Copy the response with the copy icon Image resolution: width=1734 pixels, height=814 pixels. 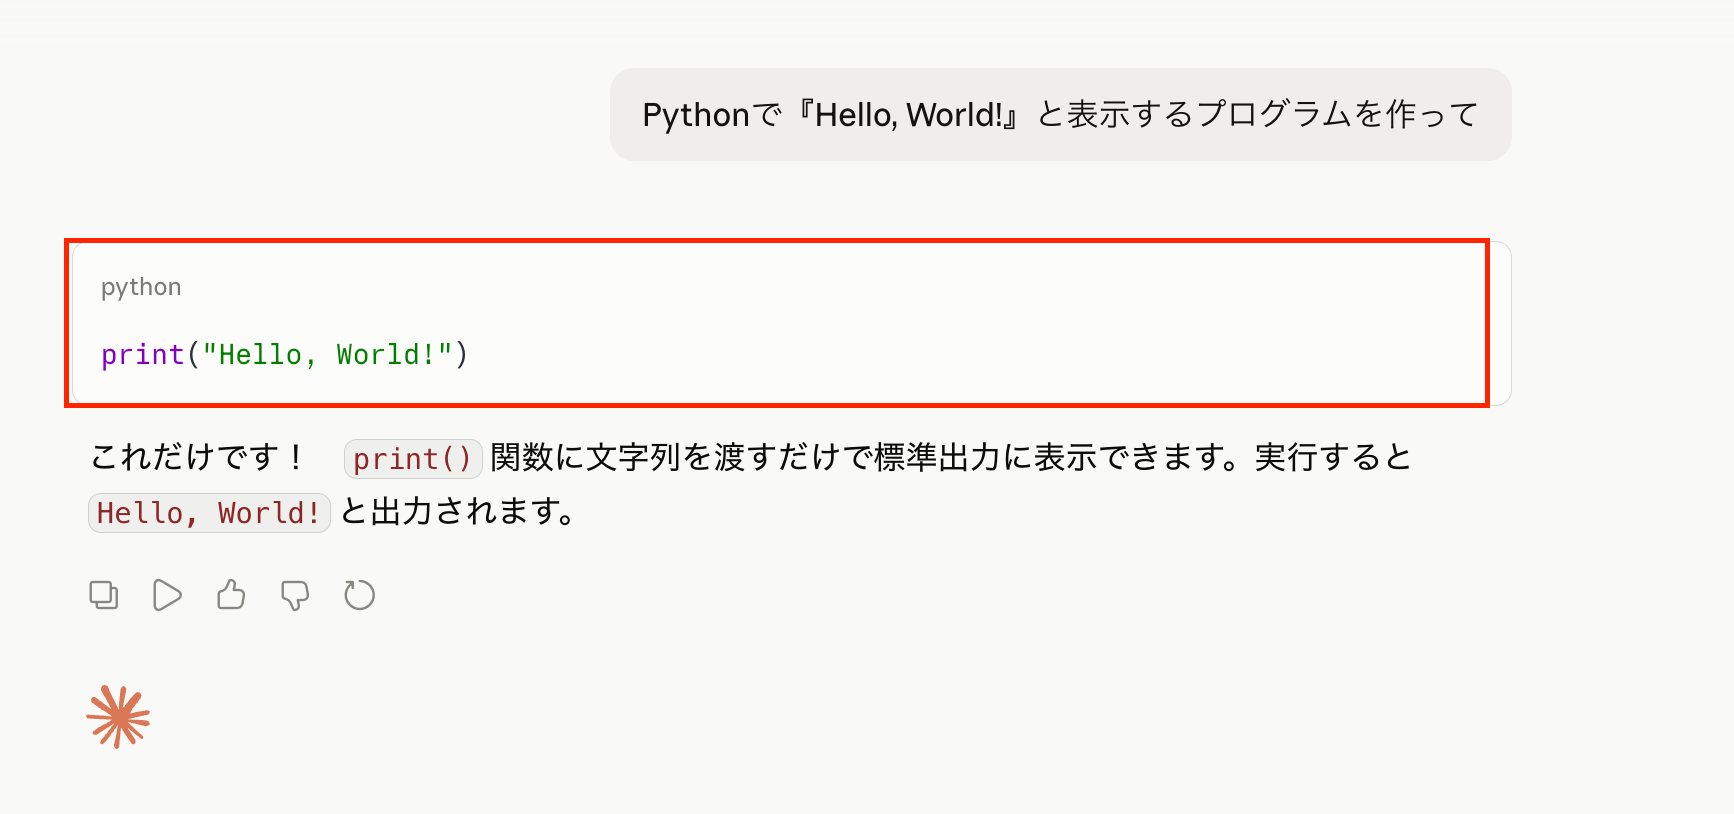[104, 595]
